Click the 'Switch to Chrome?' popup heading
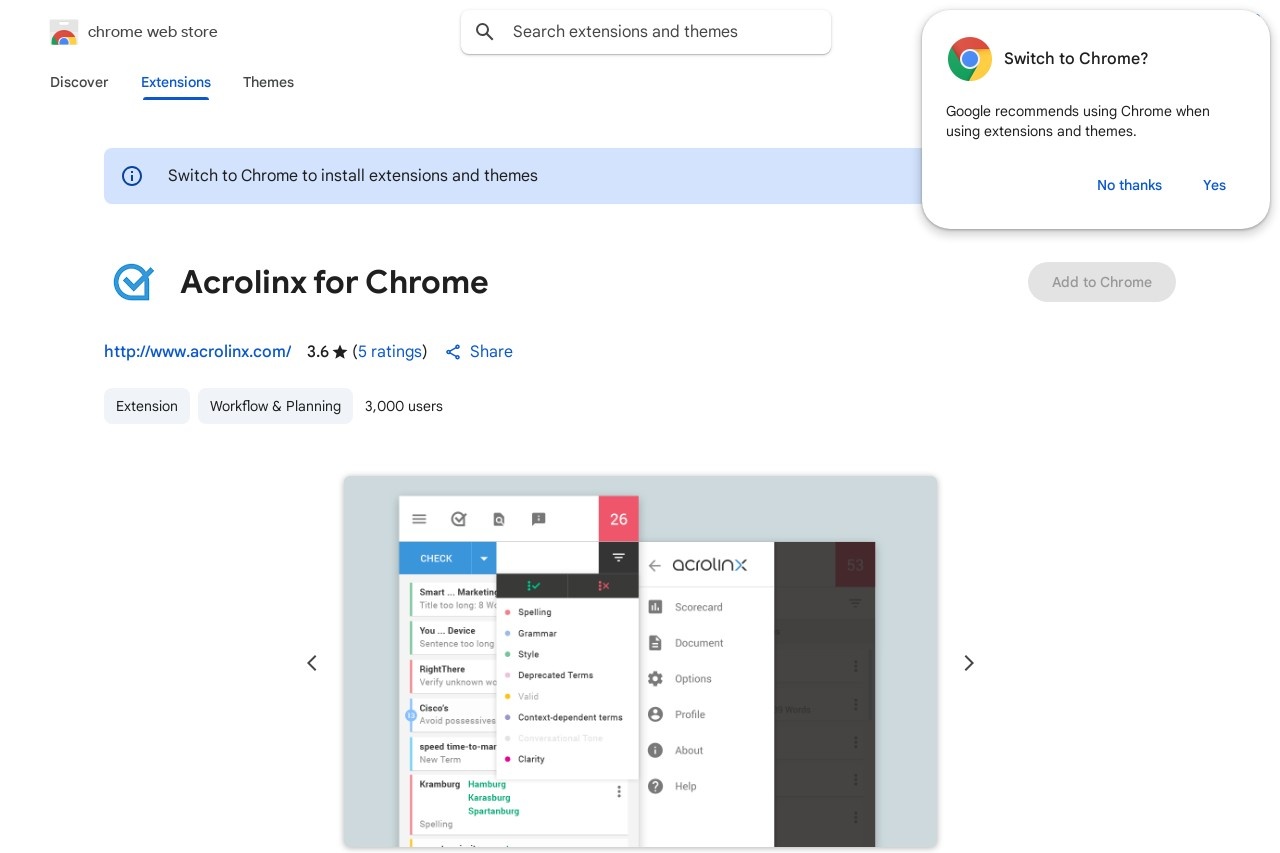This screenshot has width=1280, height=853. (1076, 59)
